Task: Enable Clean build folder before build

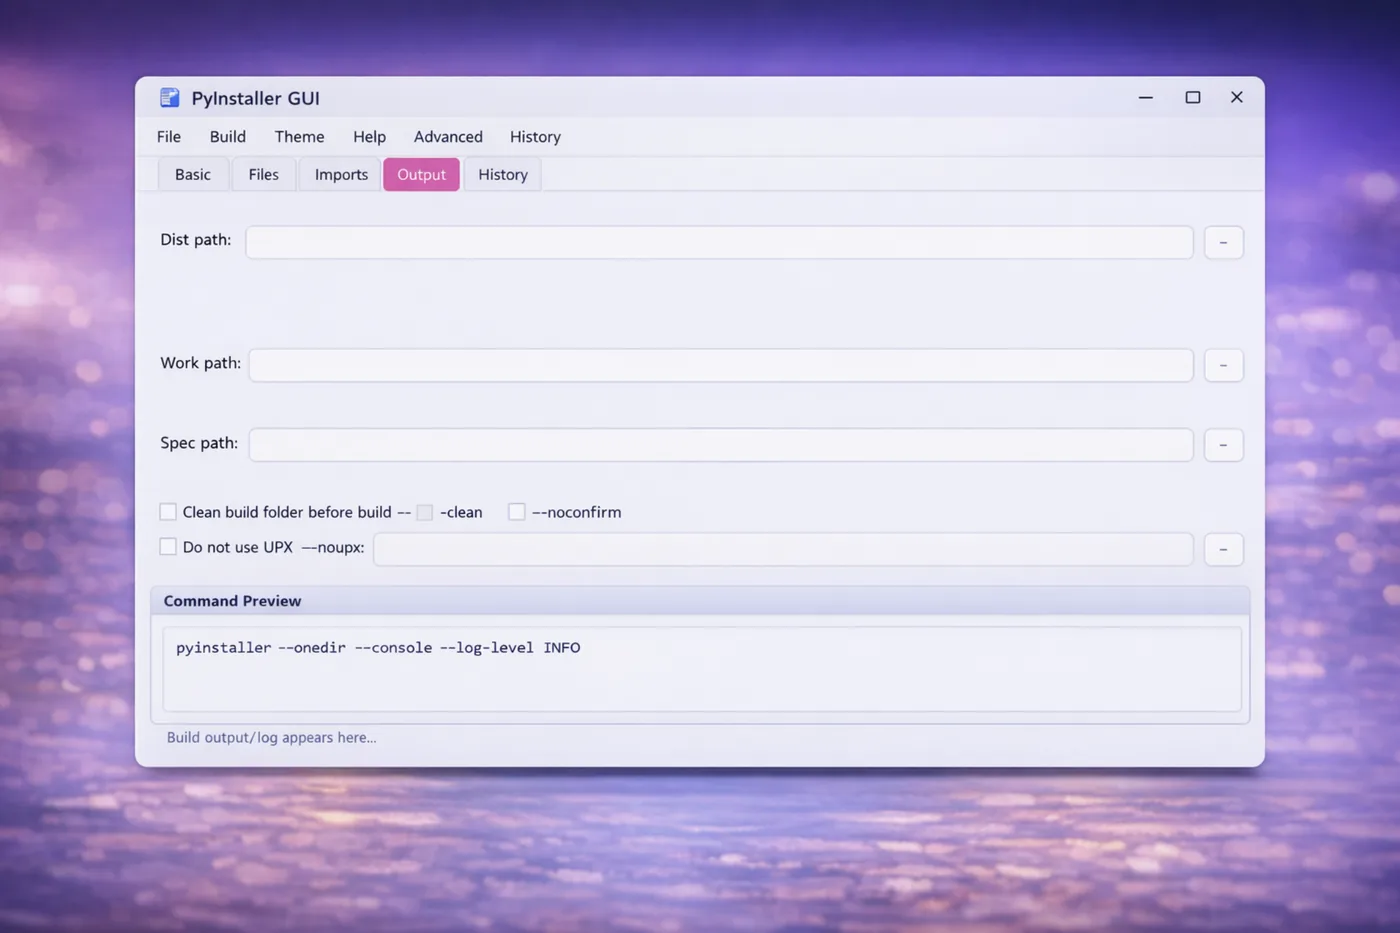Action: pos(167,511)
